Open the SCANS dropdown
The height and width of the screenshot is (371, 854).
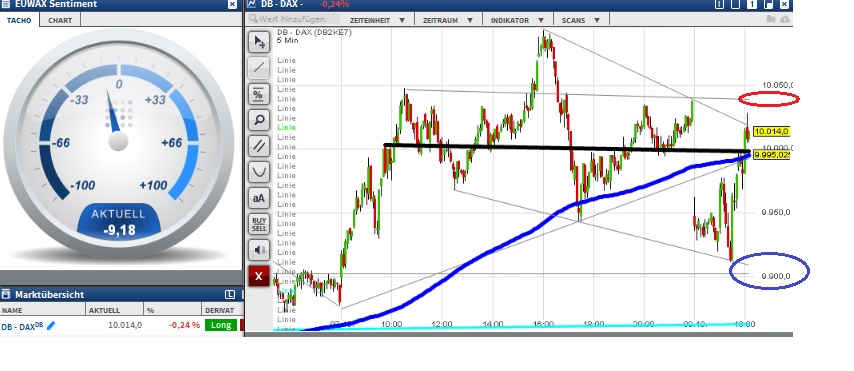581,20
